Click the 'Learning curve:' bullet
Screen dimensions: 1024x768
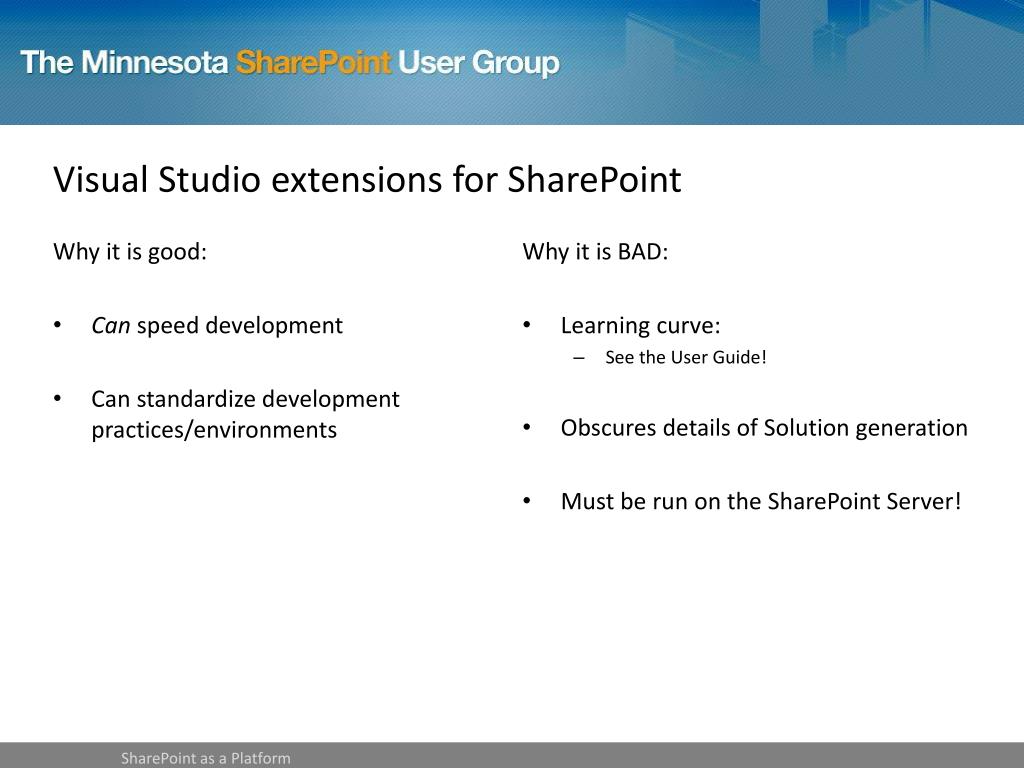pyautogui.click(x=640, y=325)
